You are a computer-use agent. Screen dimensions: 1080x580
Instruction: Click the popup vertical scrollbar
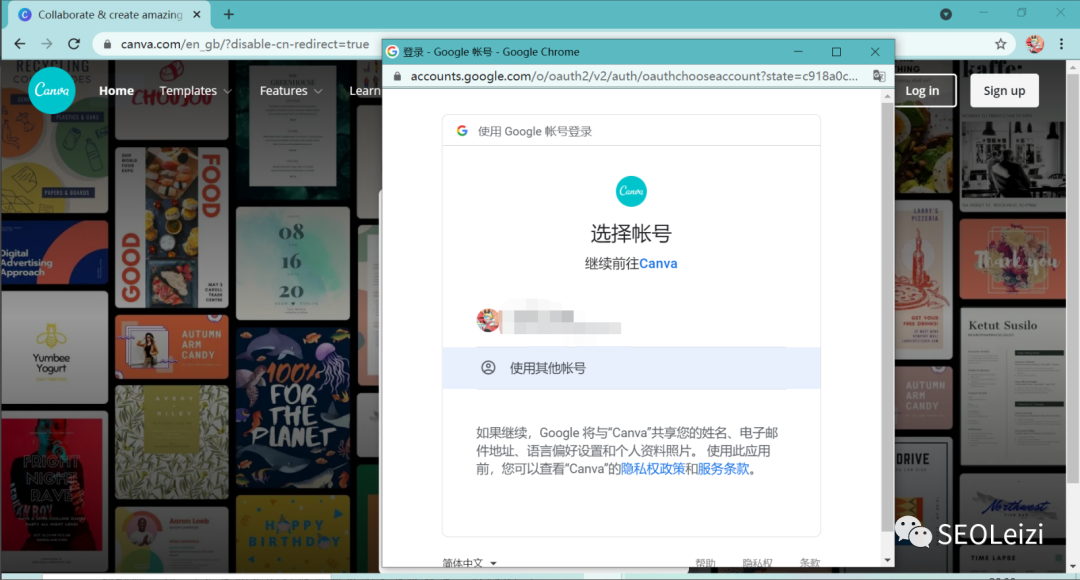pos(887,317)
